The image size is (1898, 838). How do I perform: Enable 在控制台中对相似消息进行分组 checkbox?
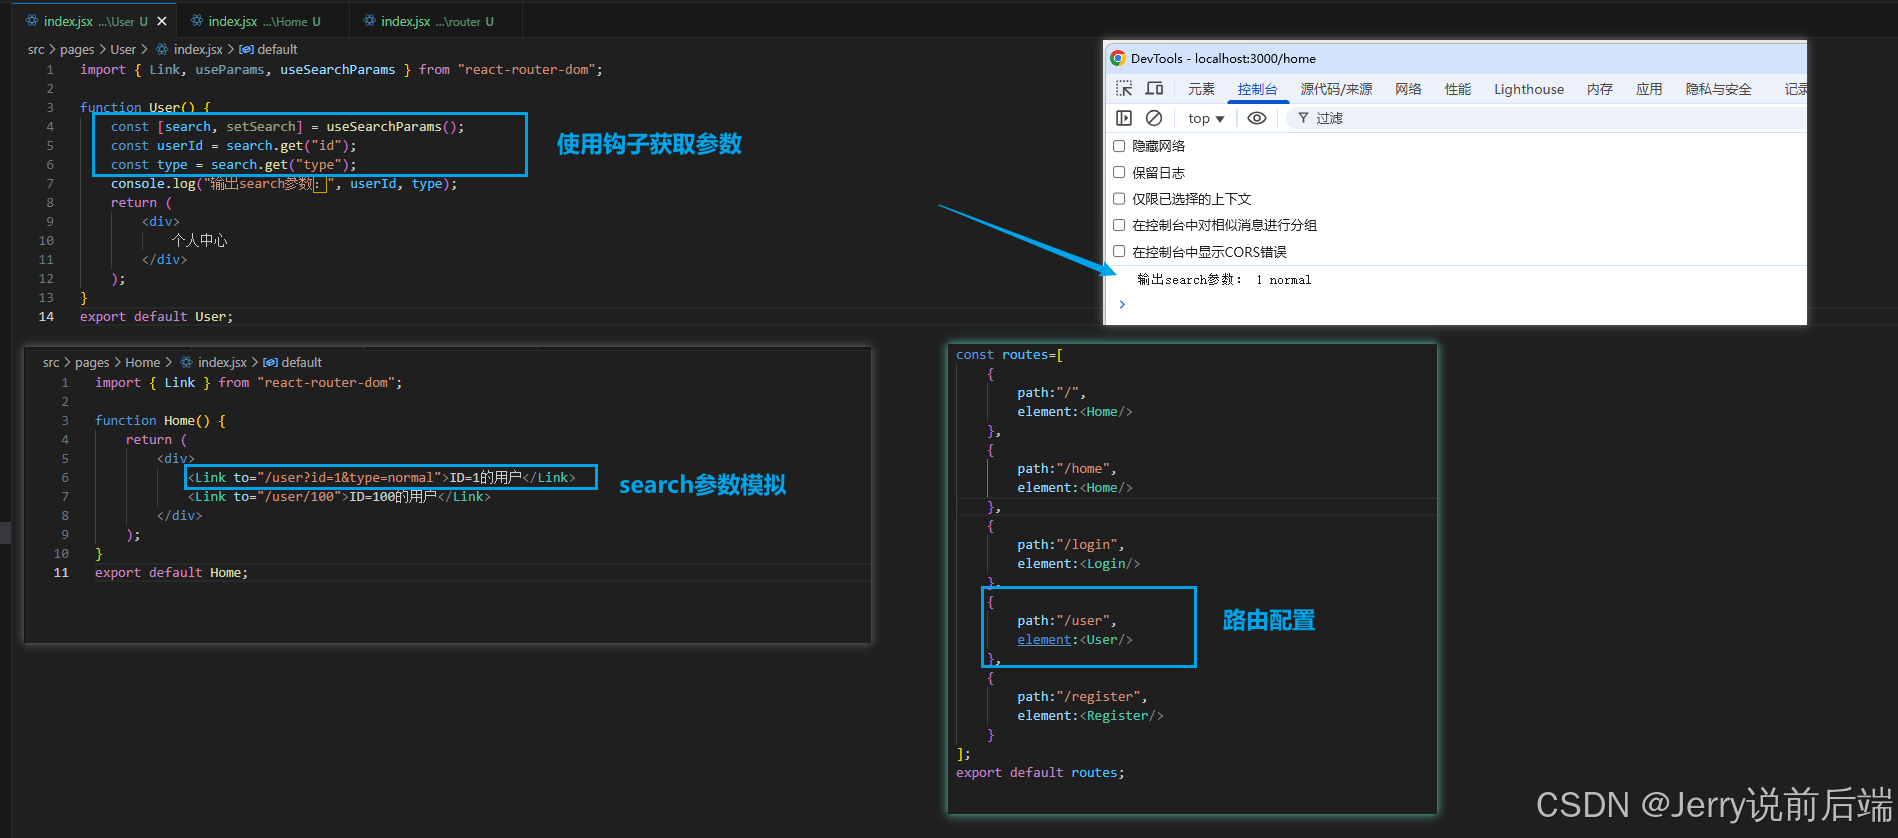point(1119,225)
